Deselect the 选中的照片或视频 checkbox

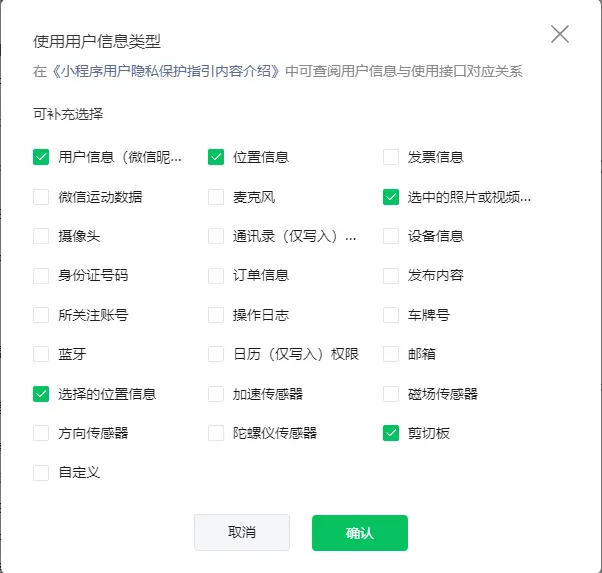pyautogui.click(x=391, y=197)
